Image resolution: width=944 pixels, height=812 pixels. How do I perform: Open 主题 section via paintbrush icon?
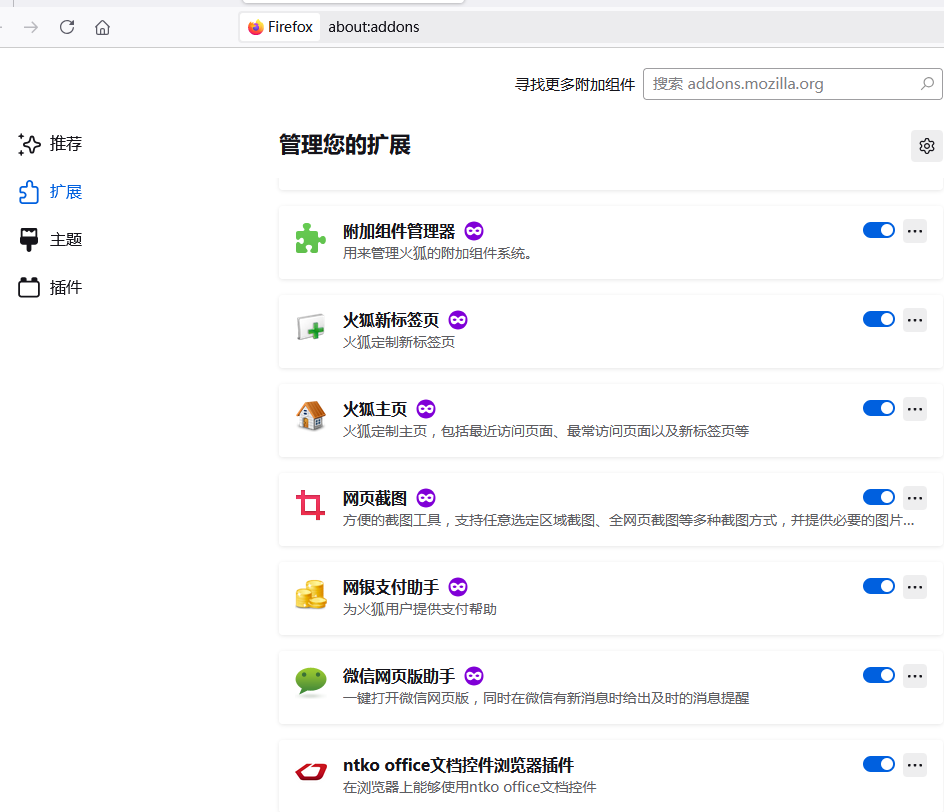tap(27, 239)
